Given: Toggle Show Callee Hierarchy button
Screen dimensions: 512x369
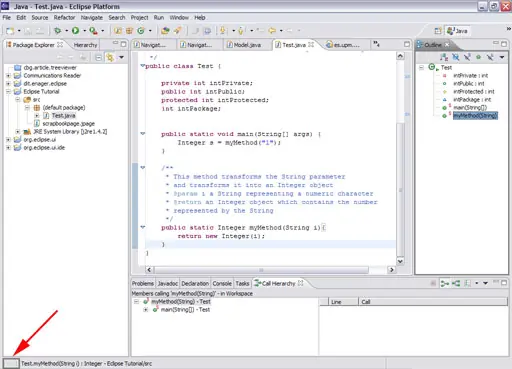Looking at the screenshot, I should pos(456,284).
